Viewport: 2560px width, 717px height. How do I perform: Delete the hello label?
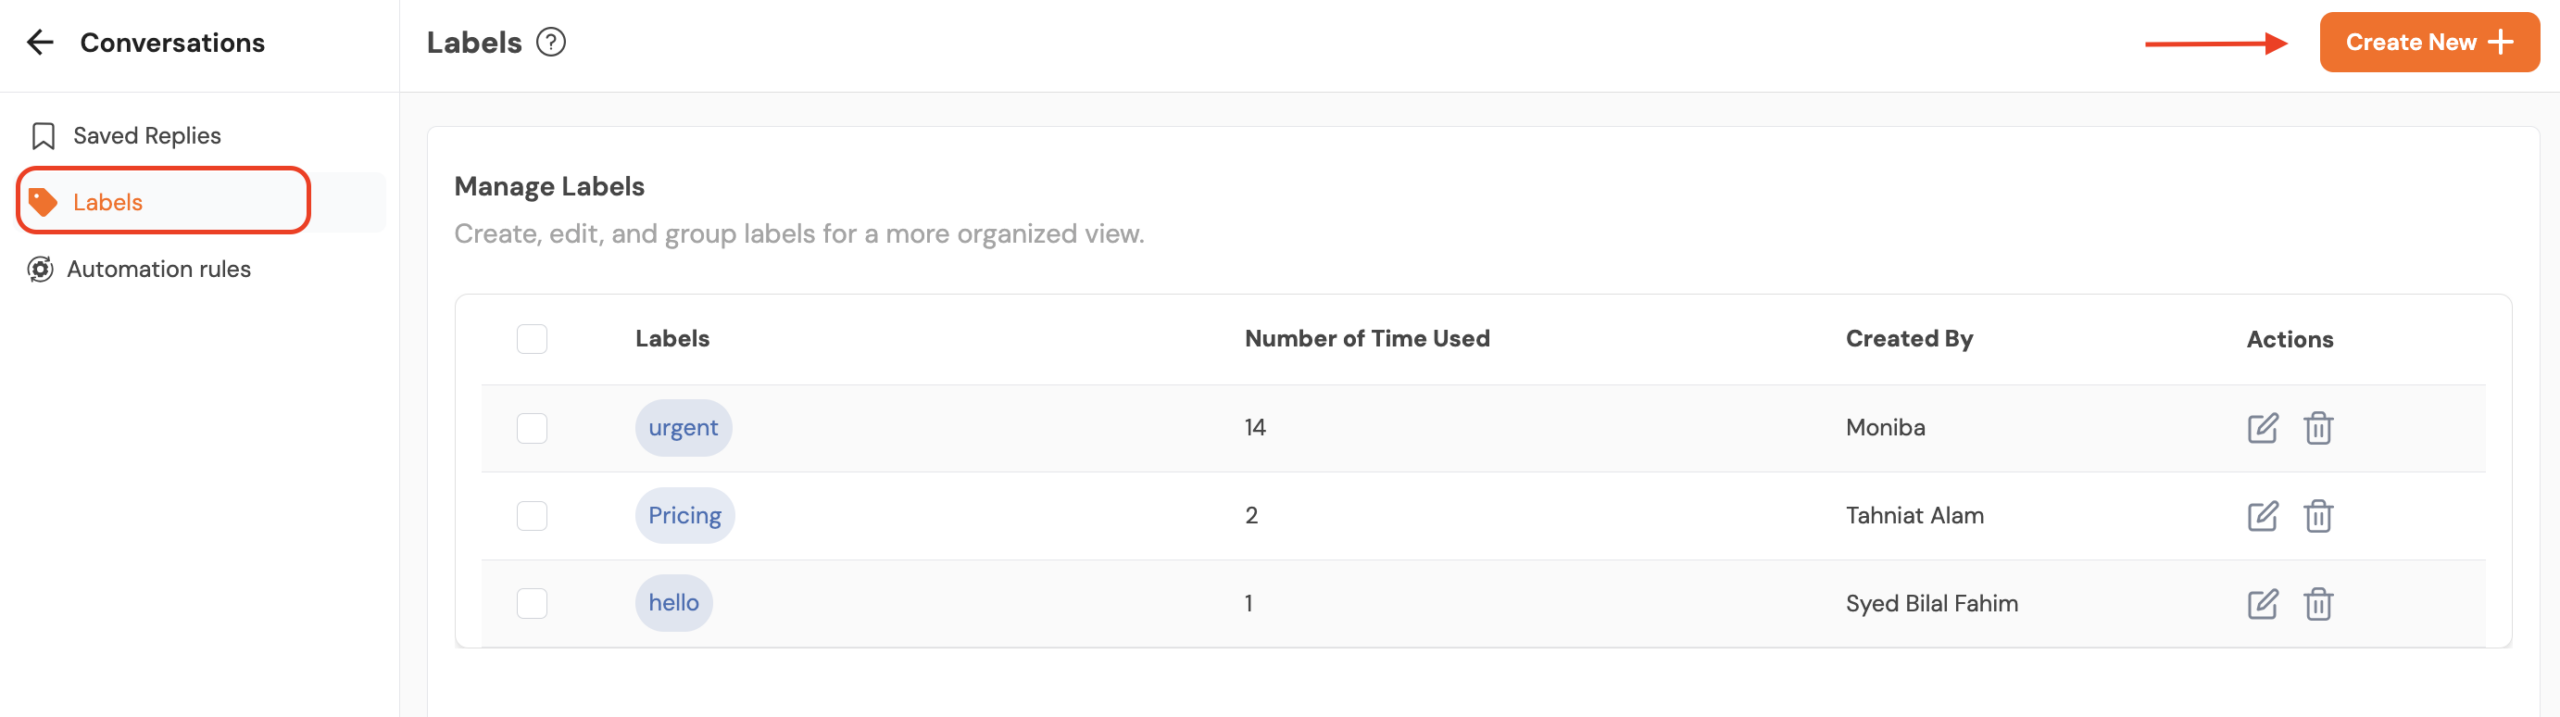2318,604
